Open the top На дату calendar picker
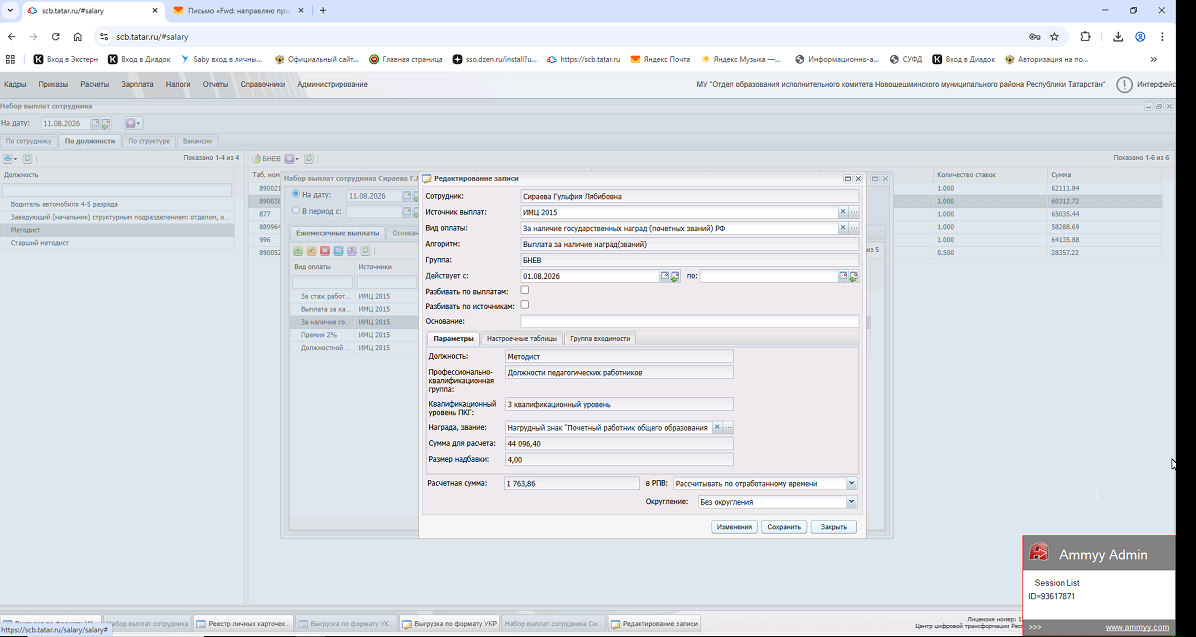This screenshot has width=1196, height=637. tap(96, 123)
